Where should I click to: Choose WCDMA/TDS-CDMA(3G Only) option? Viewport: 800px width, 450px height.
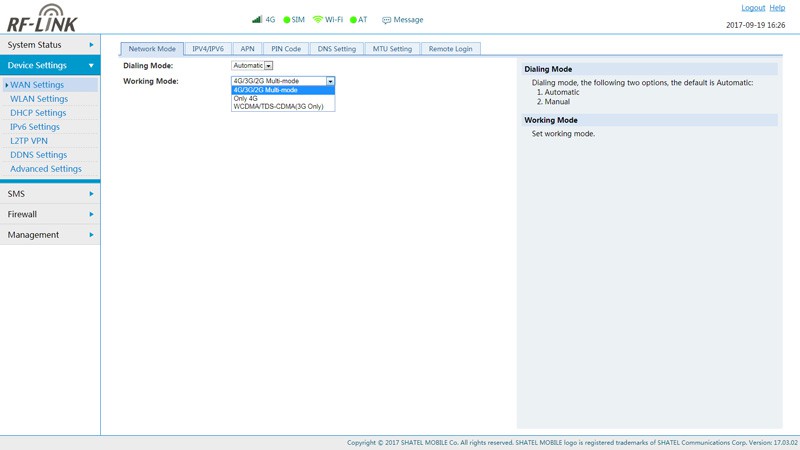click(x=278, y=106)
